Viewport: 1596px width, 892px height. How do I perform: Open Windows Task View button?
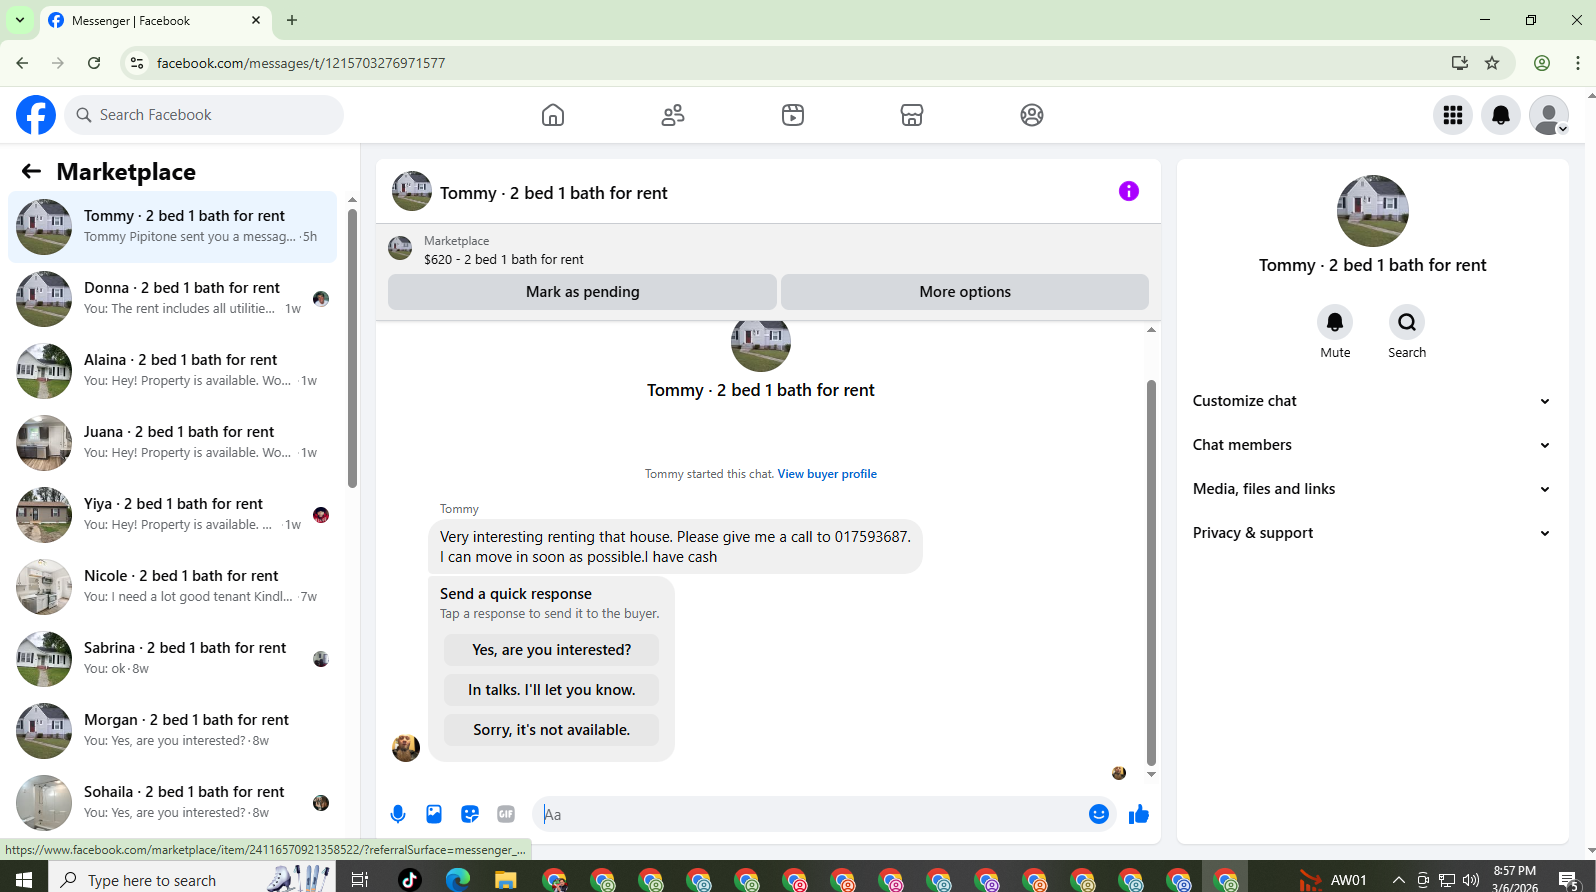pos(360,880)
